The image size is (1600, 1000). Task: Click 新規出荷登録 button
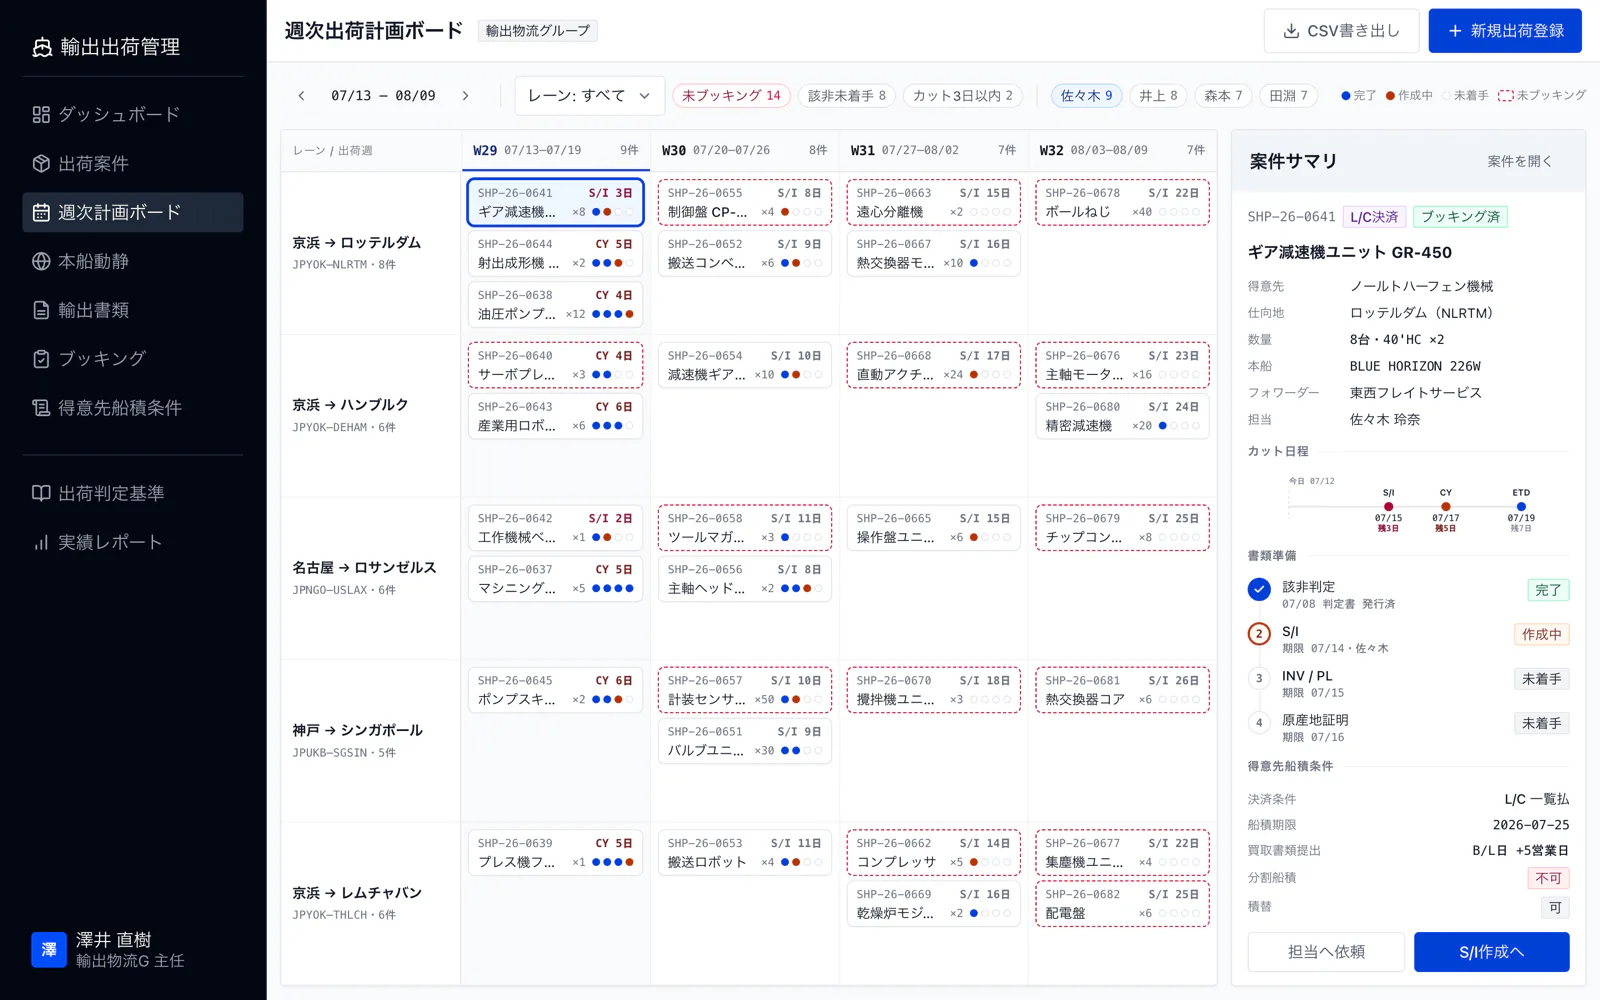click(1505, 31)
